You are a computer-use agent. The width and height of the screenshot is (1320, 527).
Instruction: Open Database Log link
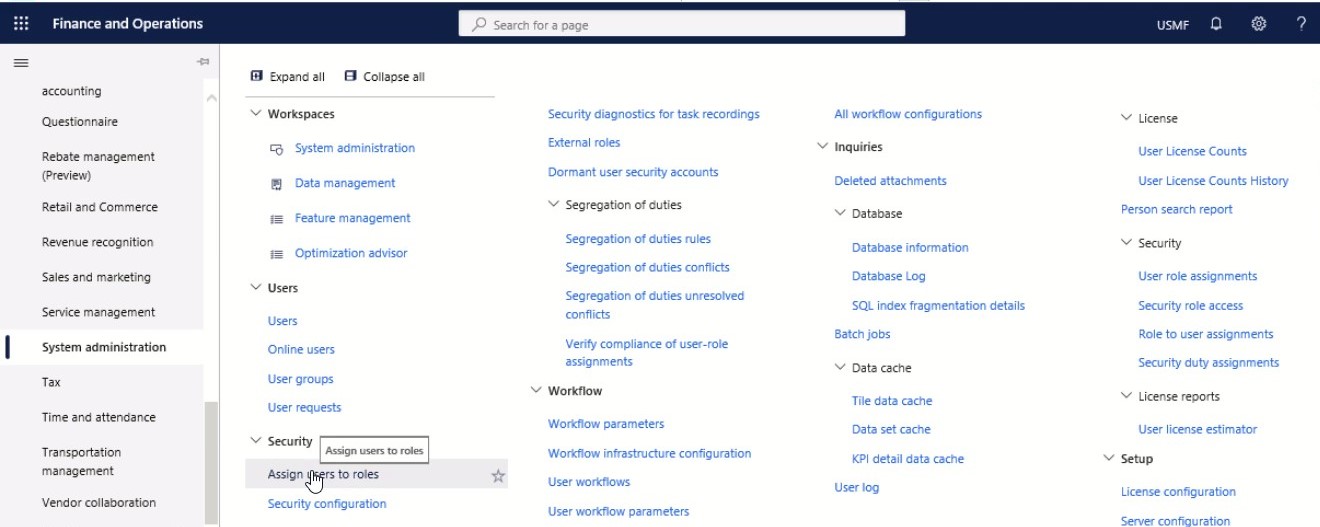(889, 276)
